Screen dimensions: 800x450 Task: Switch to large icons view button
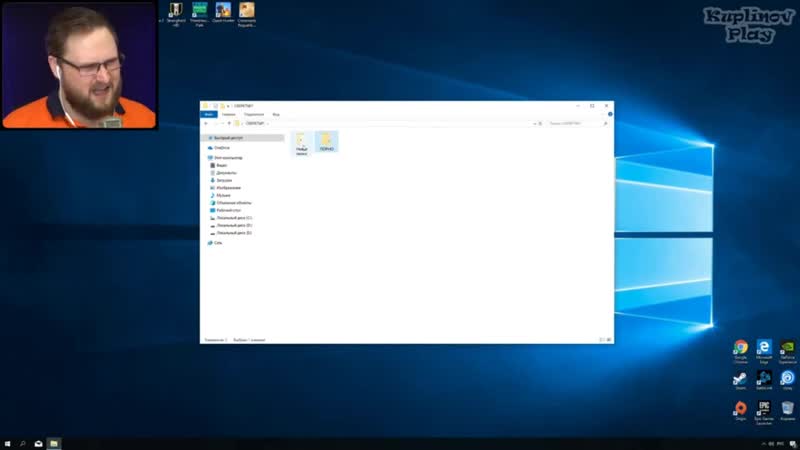tap(609, 340)
